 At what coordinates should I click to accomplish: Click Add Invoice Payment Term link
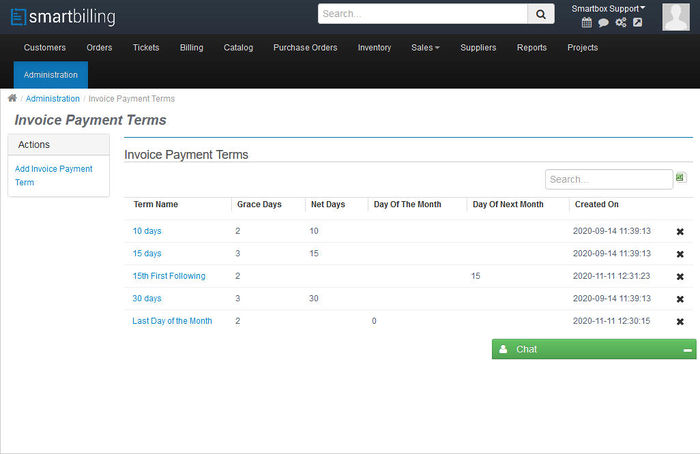pyautogui.click(x=54, y=175)
